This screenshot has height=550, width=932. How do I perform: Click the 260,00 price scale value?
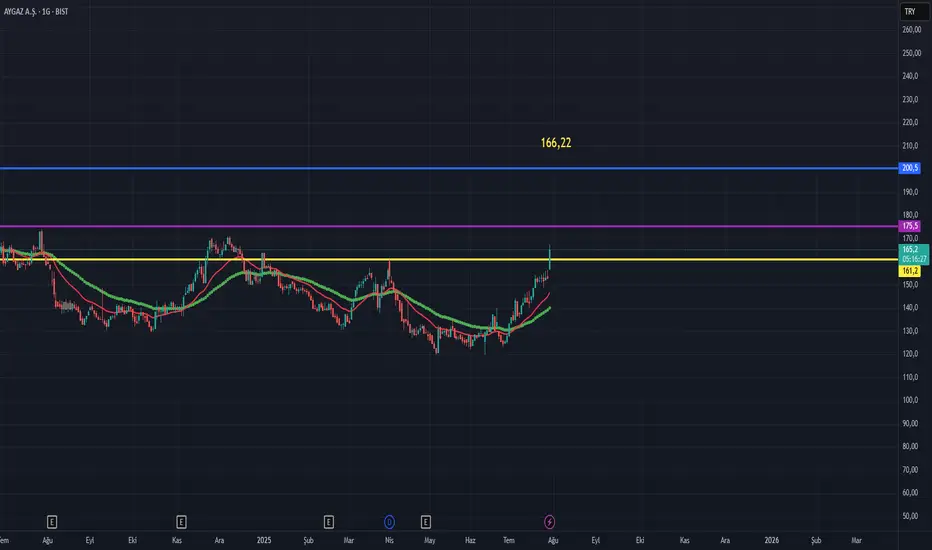point(911,30)
